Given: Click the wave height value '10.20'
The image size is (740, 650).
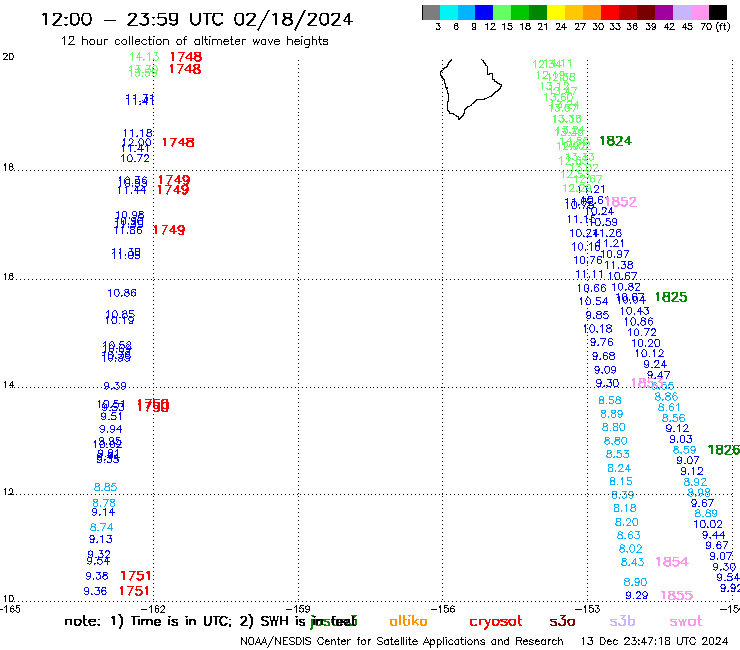Looking at the screenshot, I should coord(646,343).
